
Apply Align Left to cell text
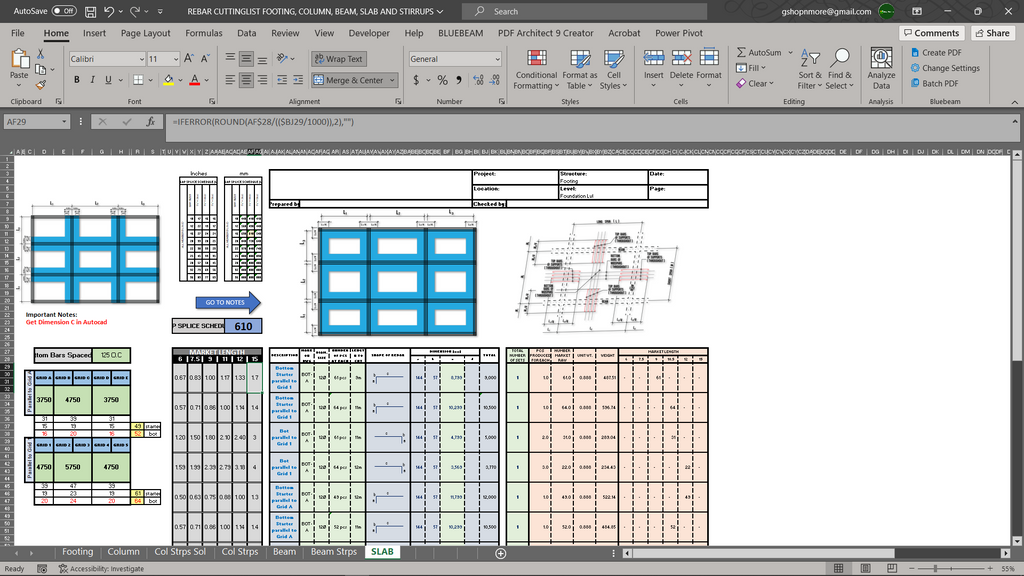click(x=230, y=80)
